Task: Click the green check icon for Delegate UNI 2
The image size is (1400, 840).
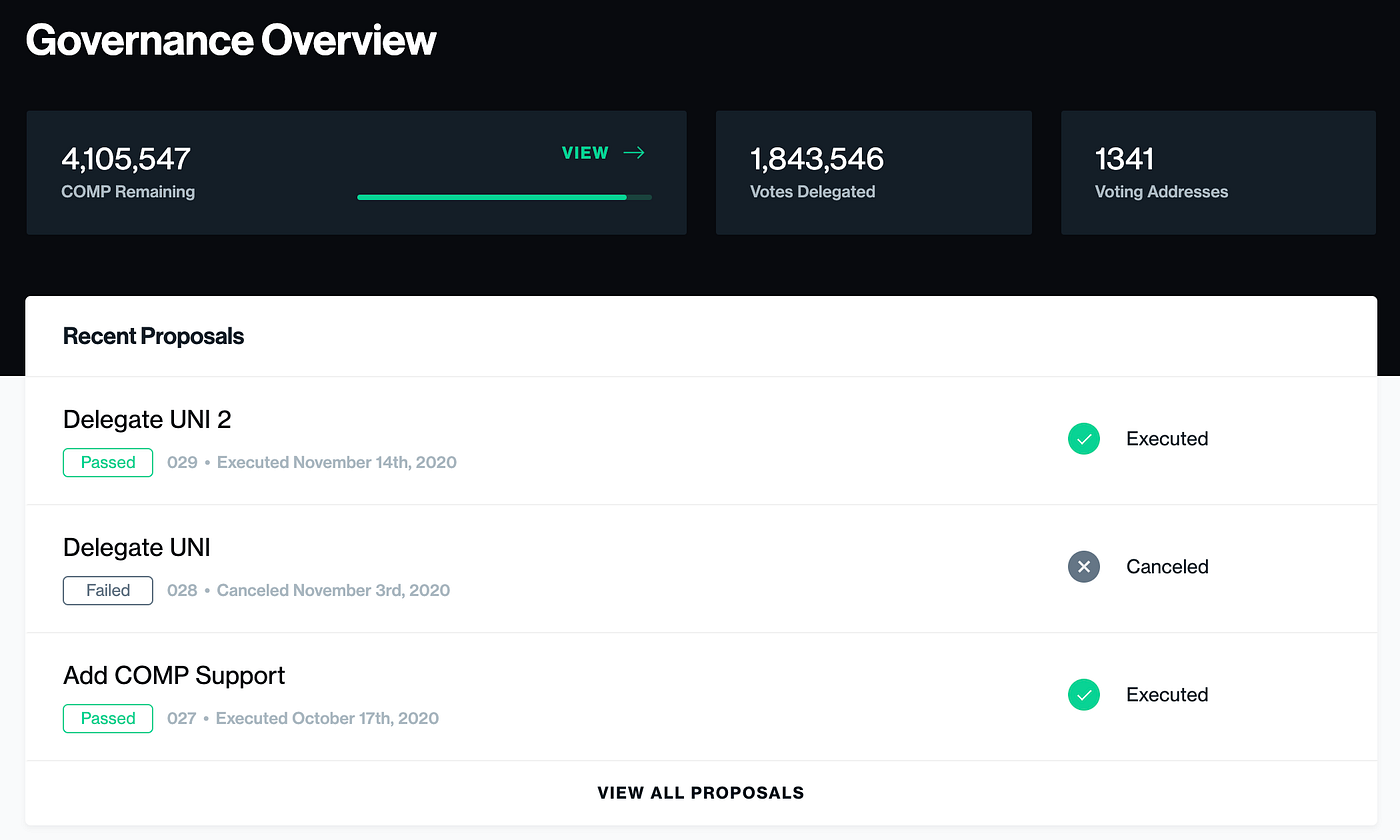Action: tap(1084, 438)
